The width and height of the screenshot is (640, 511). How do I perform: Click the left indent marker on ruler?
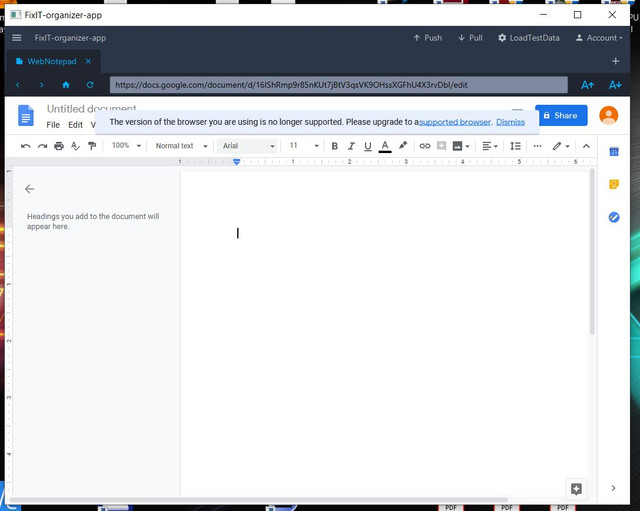pyautogui.click(x=236, y=162)
